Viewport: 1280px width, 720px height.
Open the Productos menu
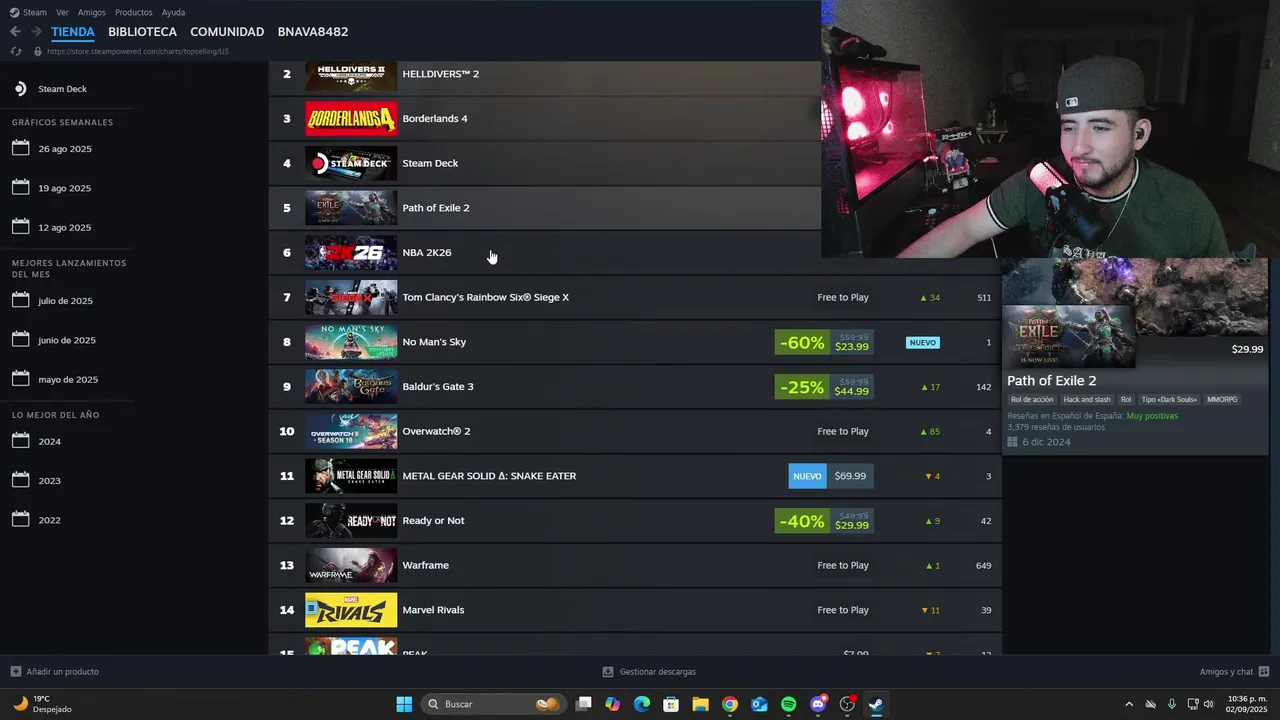point(134,12)
